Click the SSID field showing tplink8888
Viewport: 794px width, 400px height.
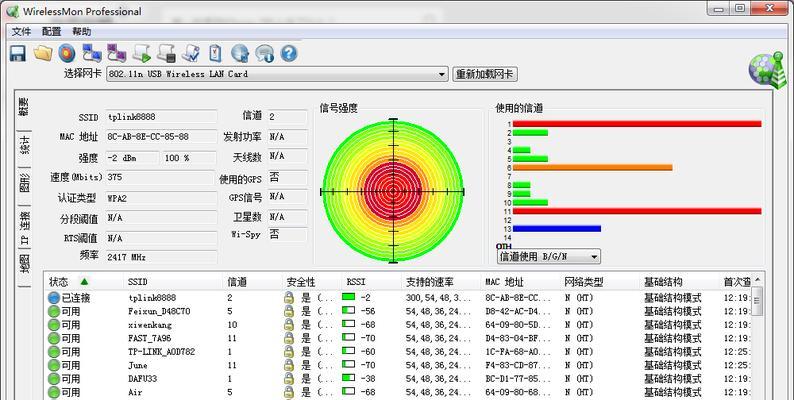point(162,116)
